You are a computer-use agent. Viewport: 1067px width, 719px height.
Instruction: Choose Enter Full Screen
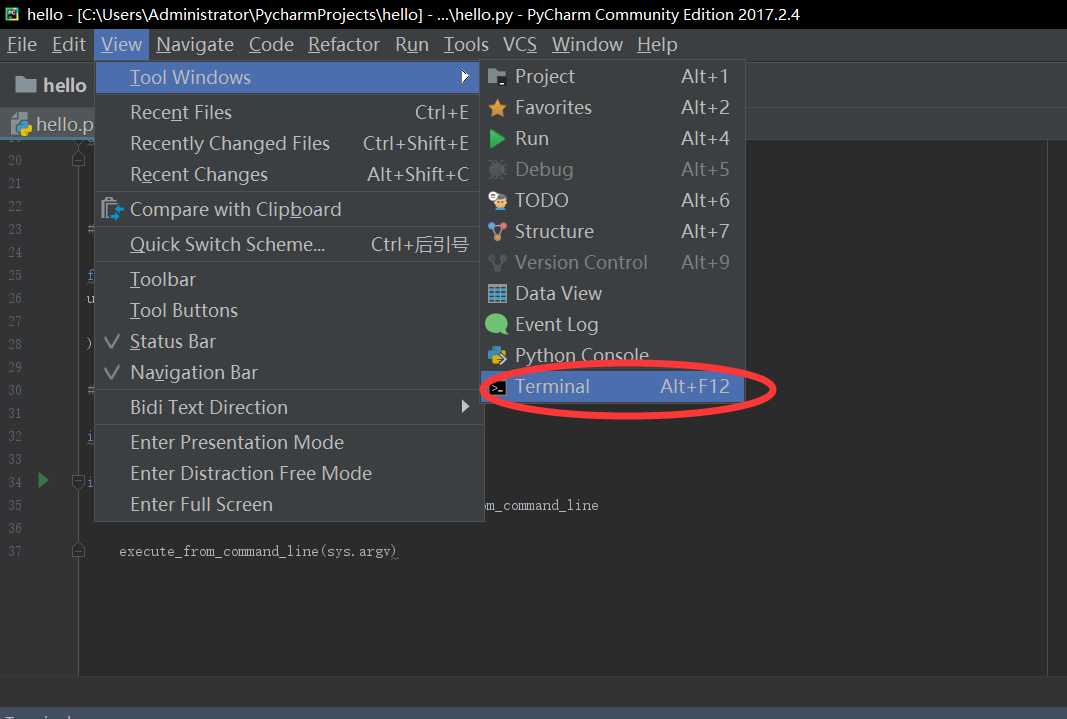287,505
